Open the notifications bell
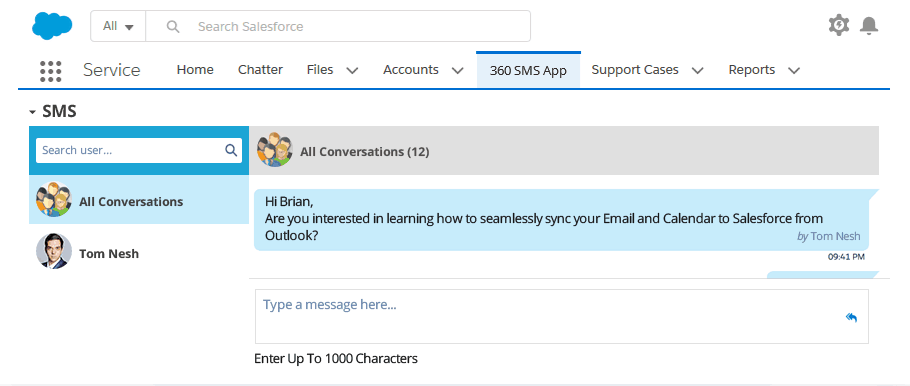This screenshot has width=910, height=386. (x=869, y=26)
